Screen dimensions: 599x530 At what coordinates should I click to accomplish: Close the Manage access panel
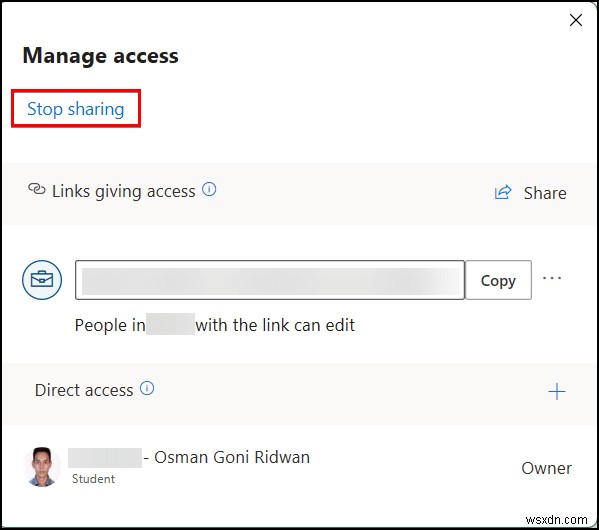click(x=576, y=20)
